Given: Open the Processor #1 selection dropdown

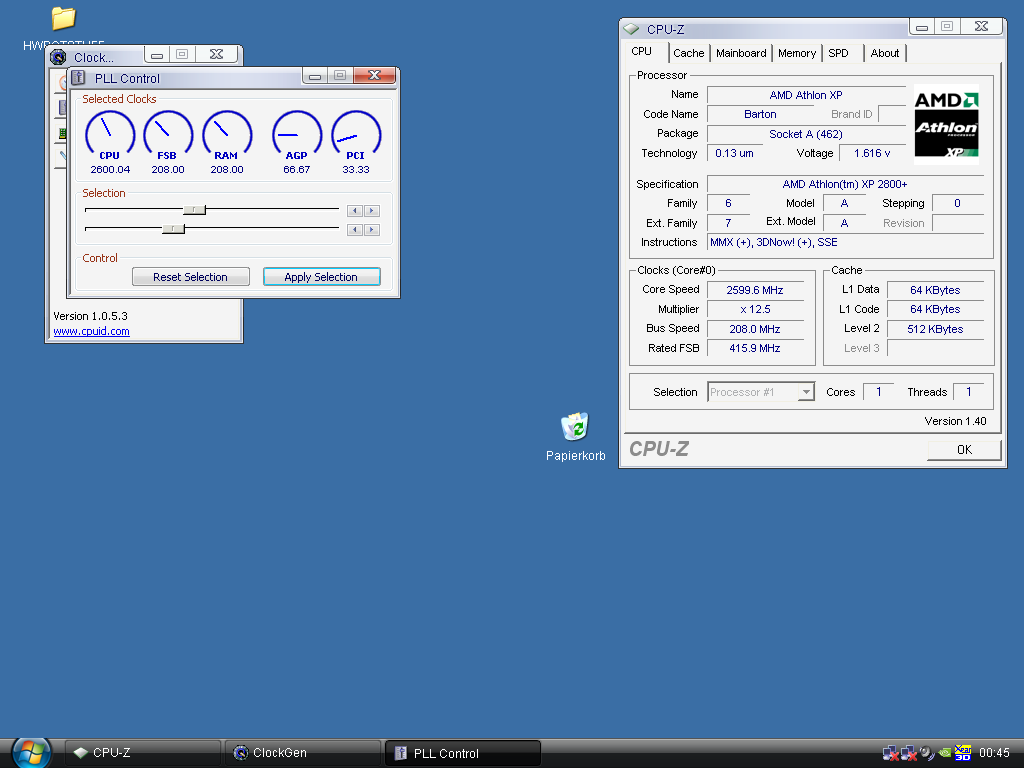Looking at the screenshot, I should pyautogui.click(x=761, y=392).
